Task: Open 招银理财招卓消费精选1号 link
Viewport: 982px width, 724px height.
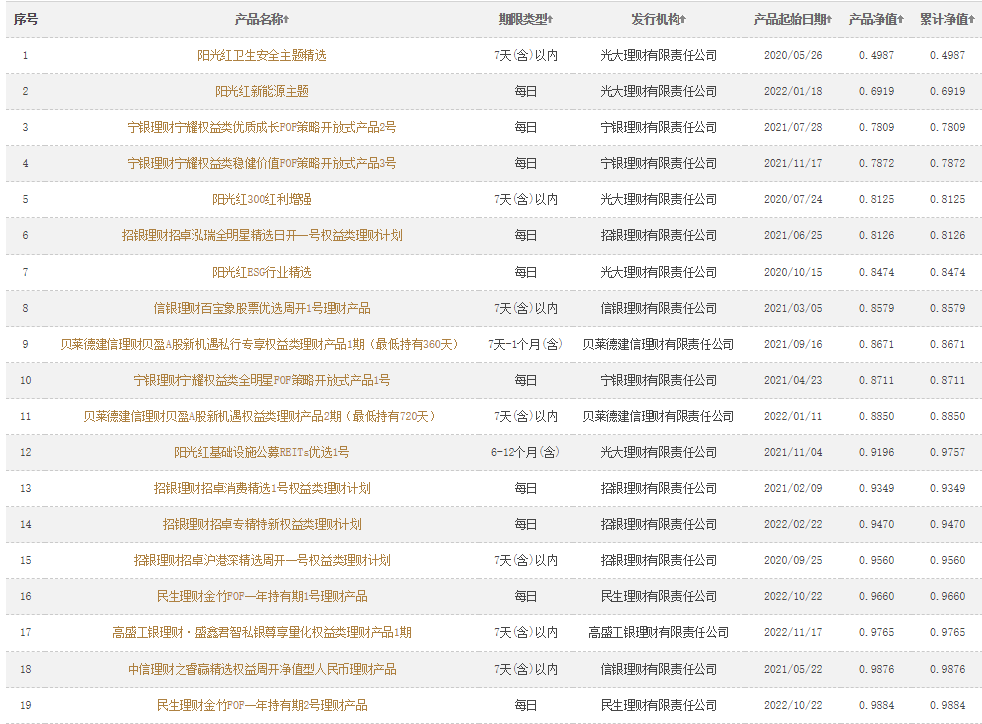Action: click(x=261, y=488)
